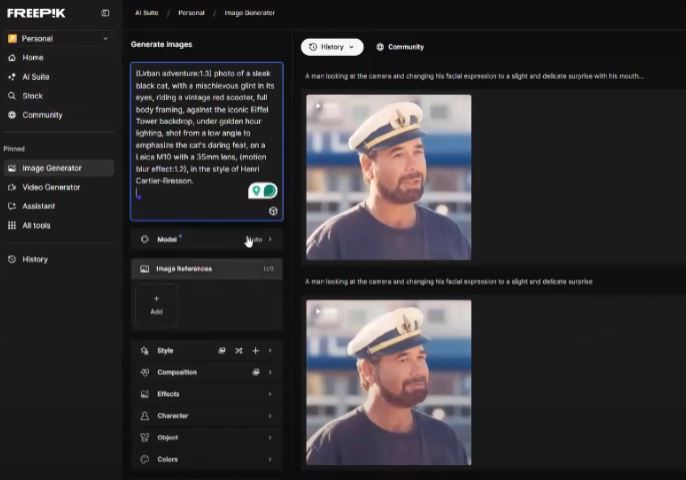Open the Colors section
This screenshot has height=480, width=686.
tap(206, 460)
